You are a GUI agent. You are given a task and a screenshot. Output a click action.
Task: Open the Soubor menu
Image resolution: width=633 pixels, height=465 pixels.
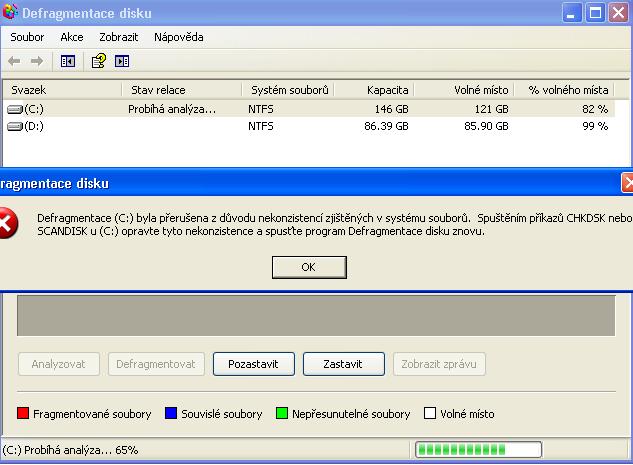click(x=27, y=37)
